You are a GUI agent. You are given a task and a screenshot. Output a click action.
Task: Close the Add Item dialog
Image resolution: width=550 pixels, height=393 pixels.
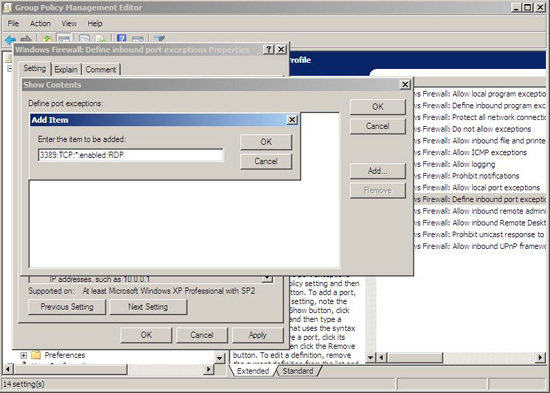click(292, 120)
